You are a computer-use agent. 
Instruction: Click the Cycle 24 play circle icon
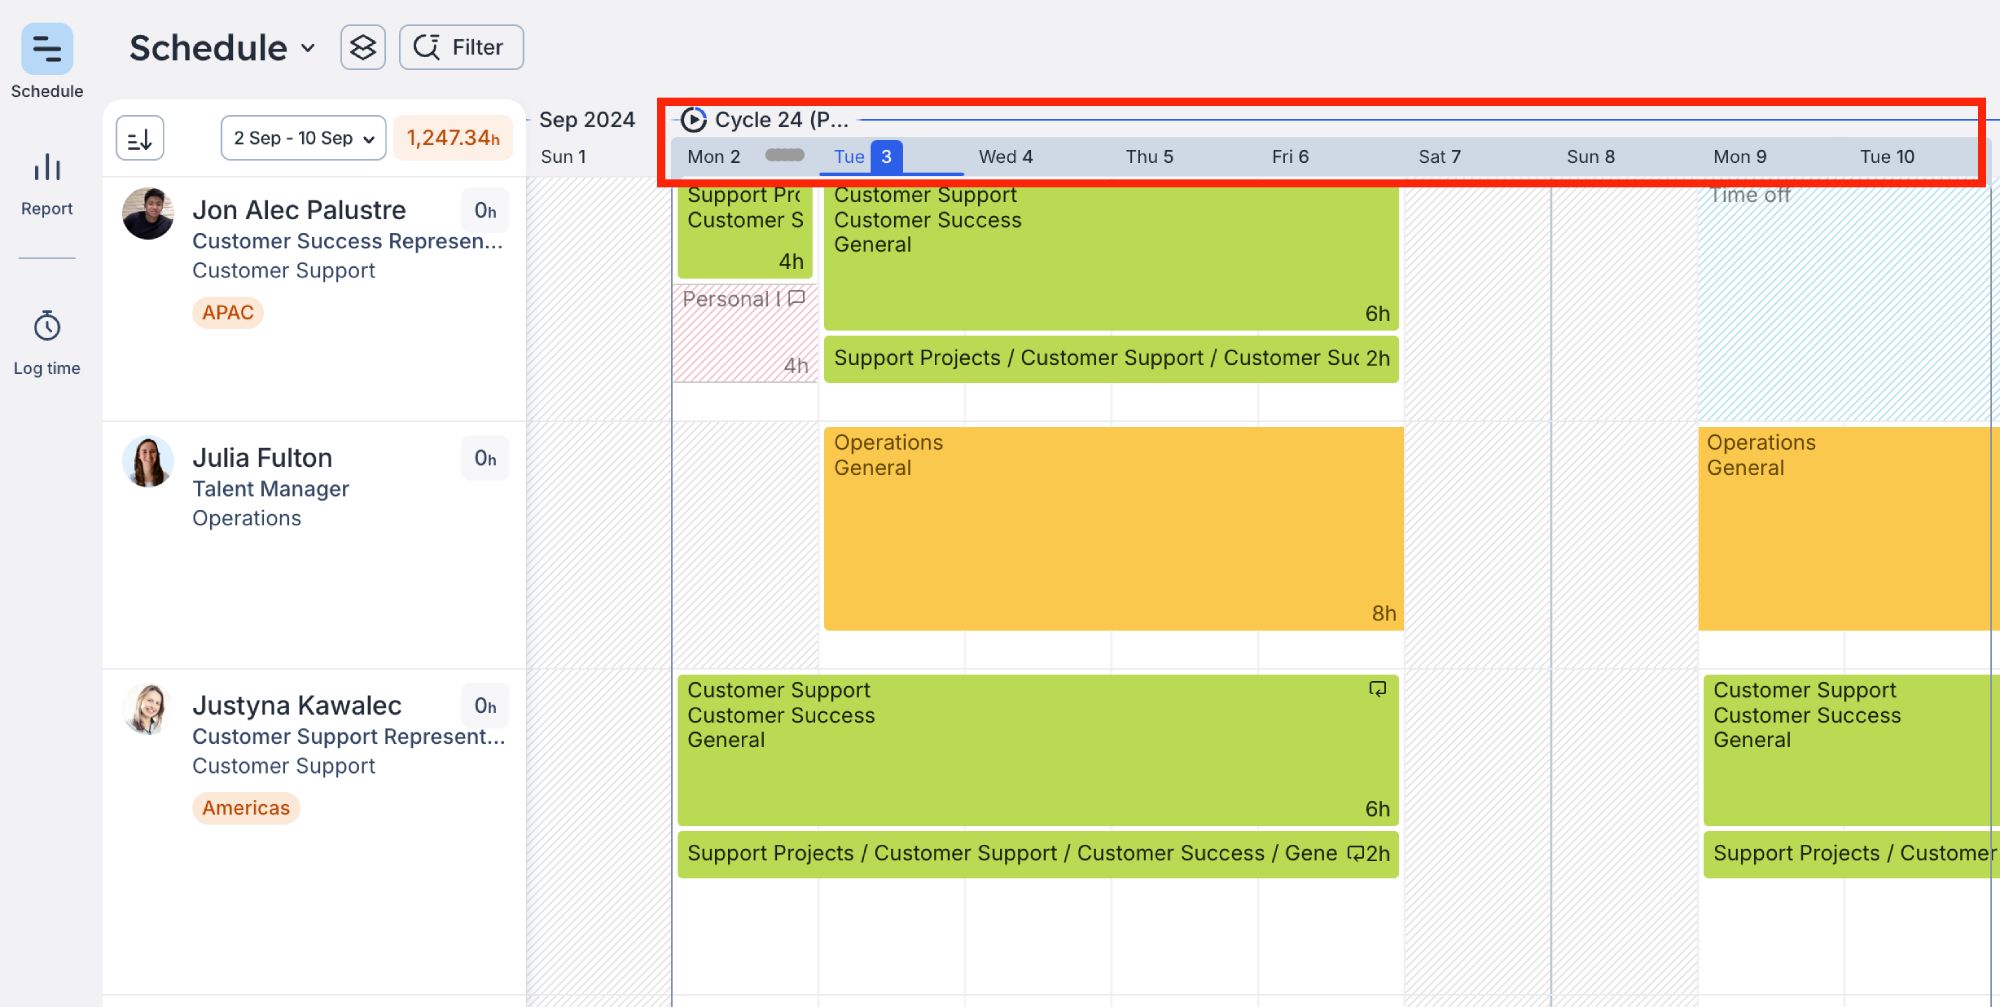click(693, 120)
